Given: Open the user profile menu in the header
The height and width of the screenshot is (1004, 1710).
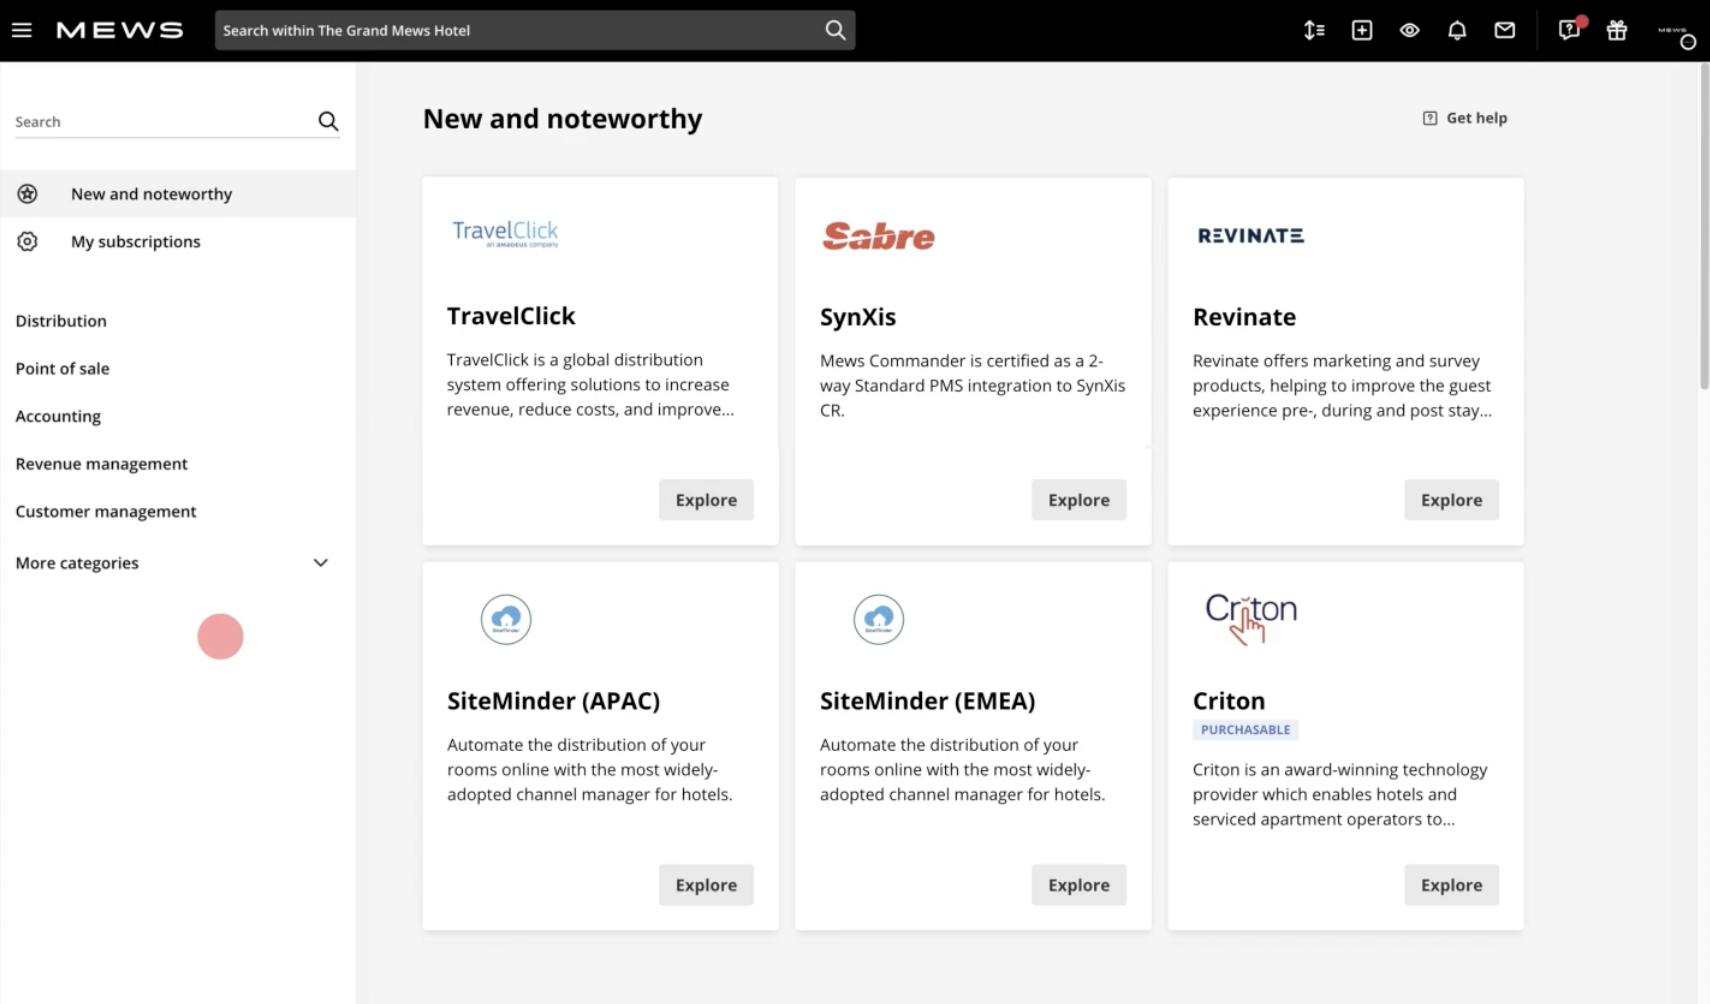Looking at the screenshot, I should click(x=1676, y=33).
